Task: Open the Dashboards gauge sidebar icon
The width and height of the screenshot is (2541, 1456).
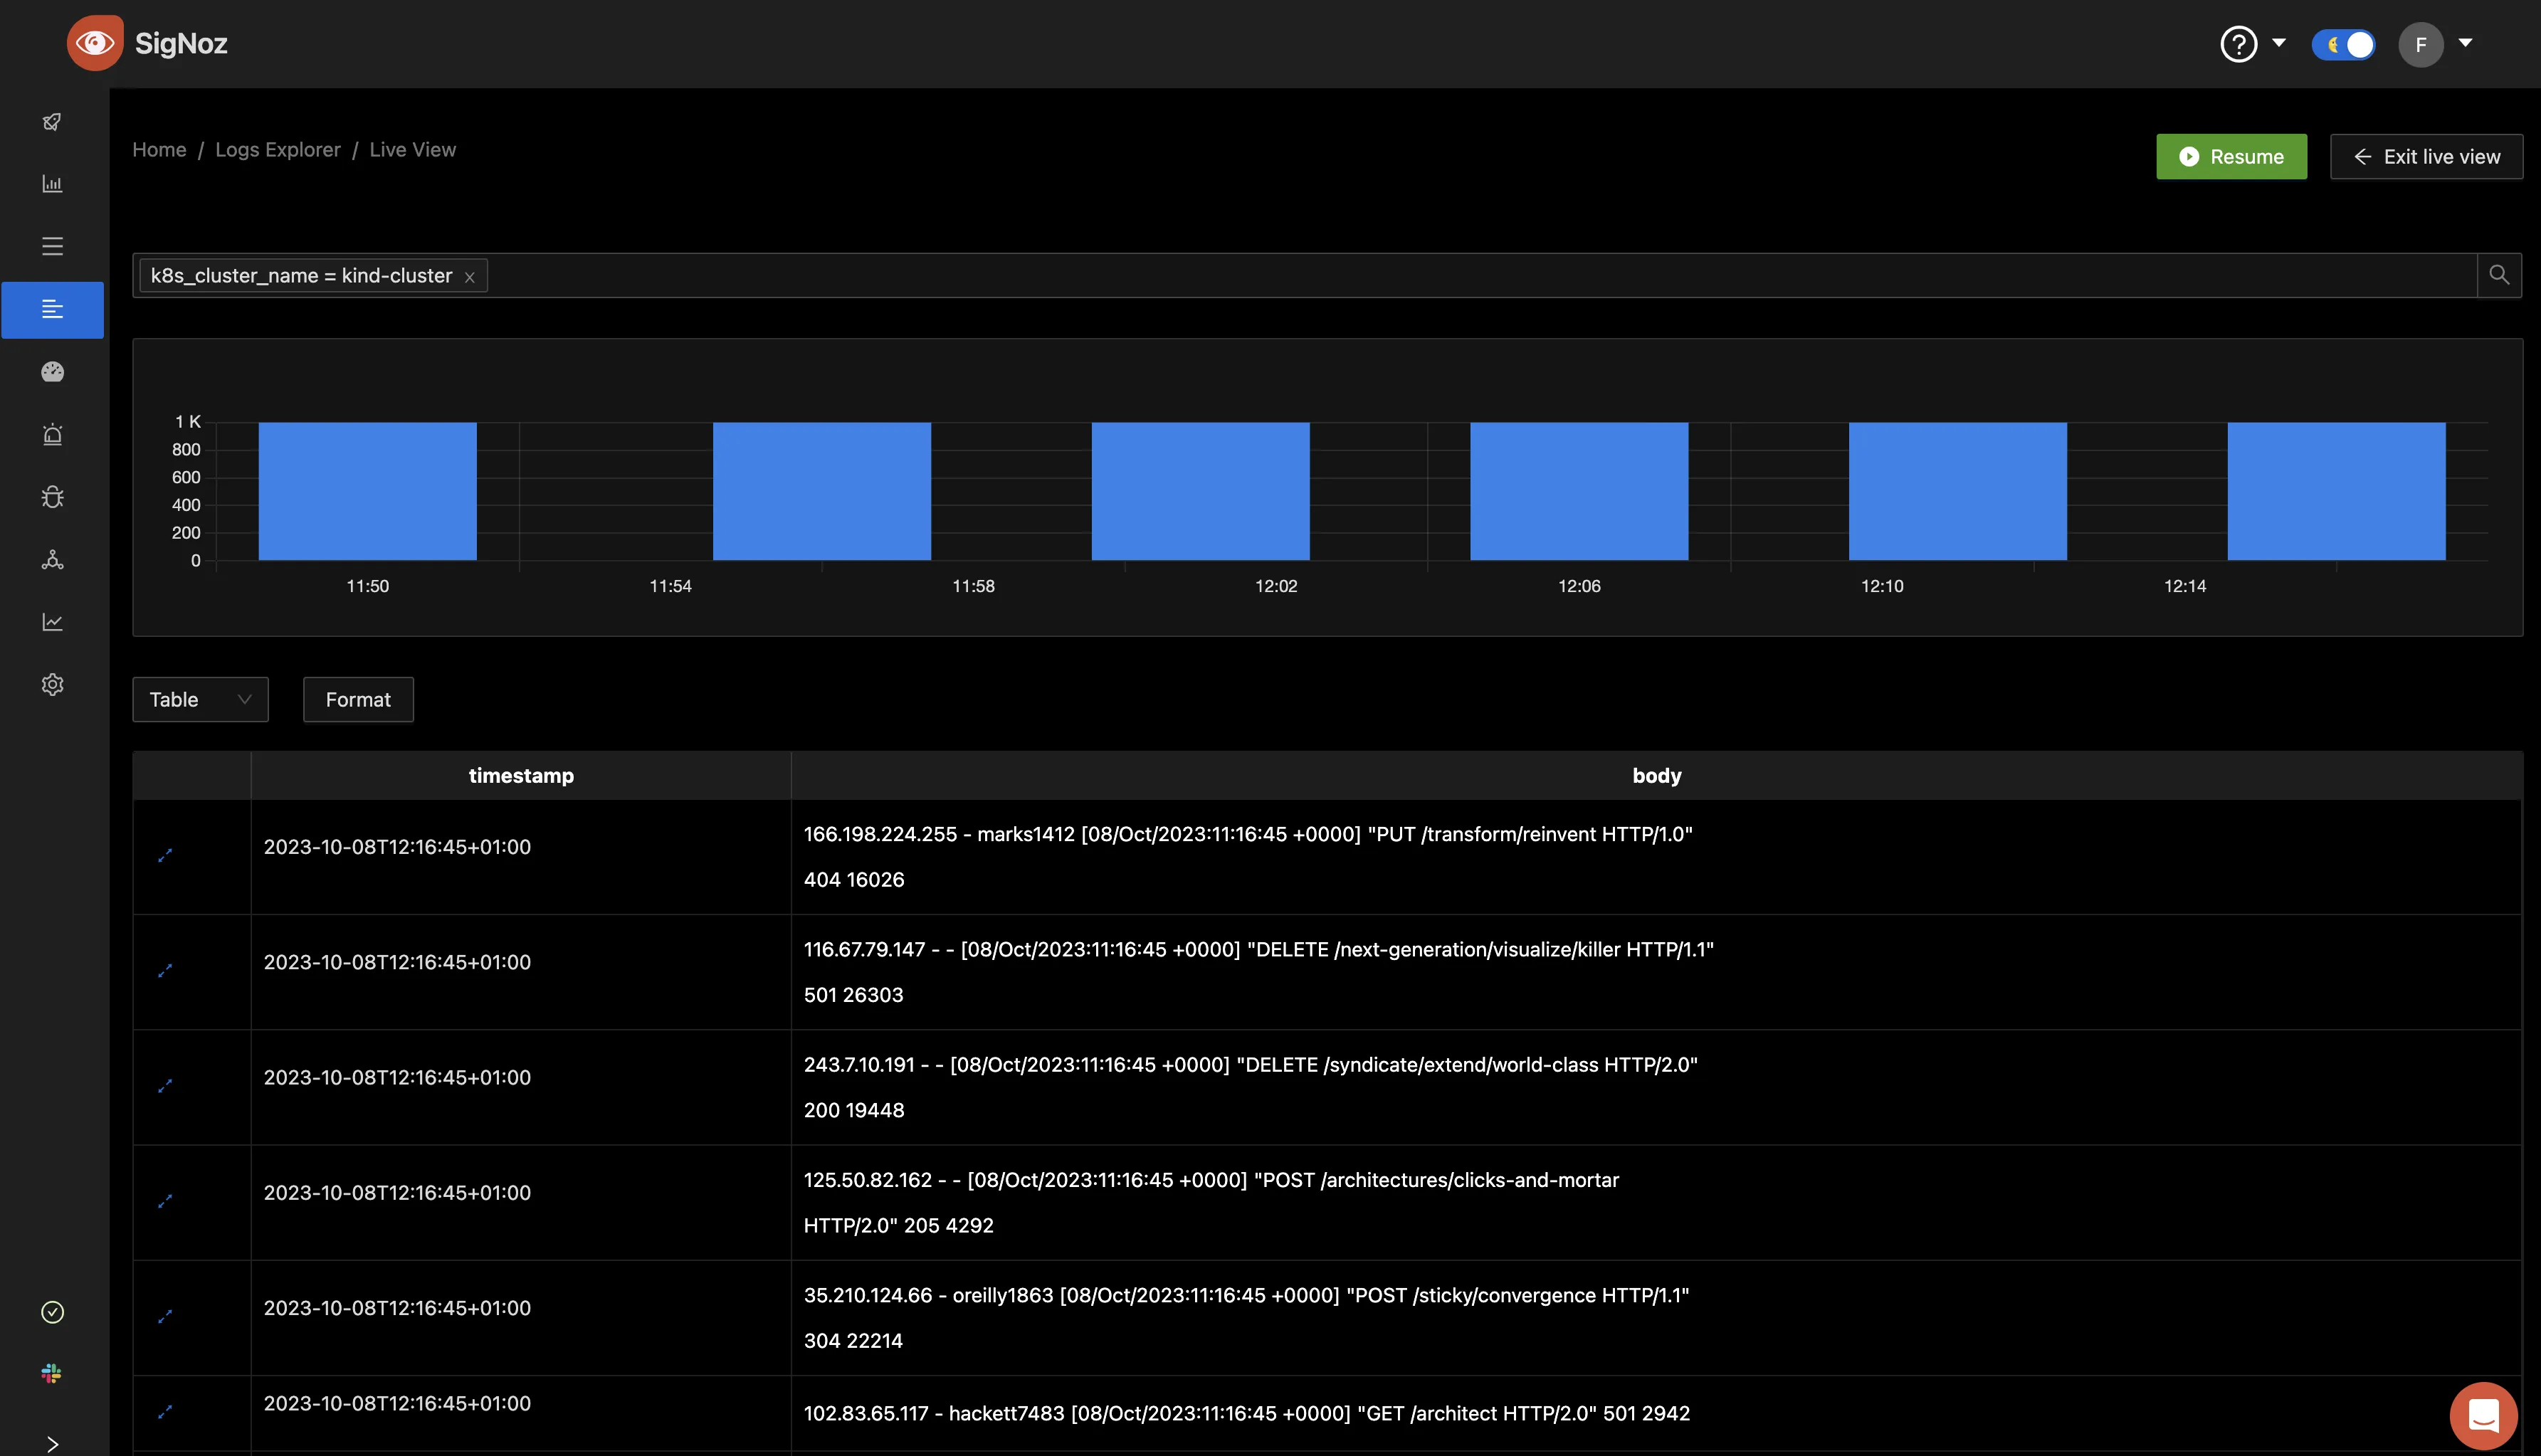Action: pos(52,372)
